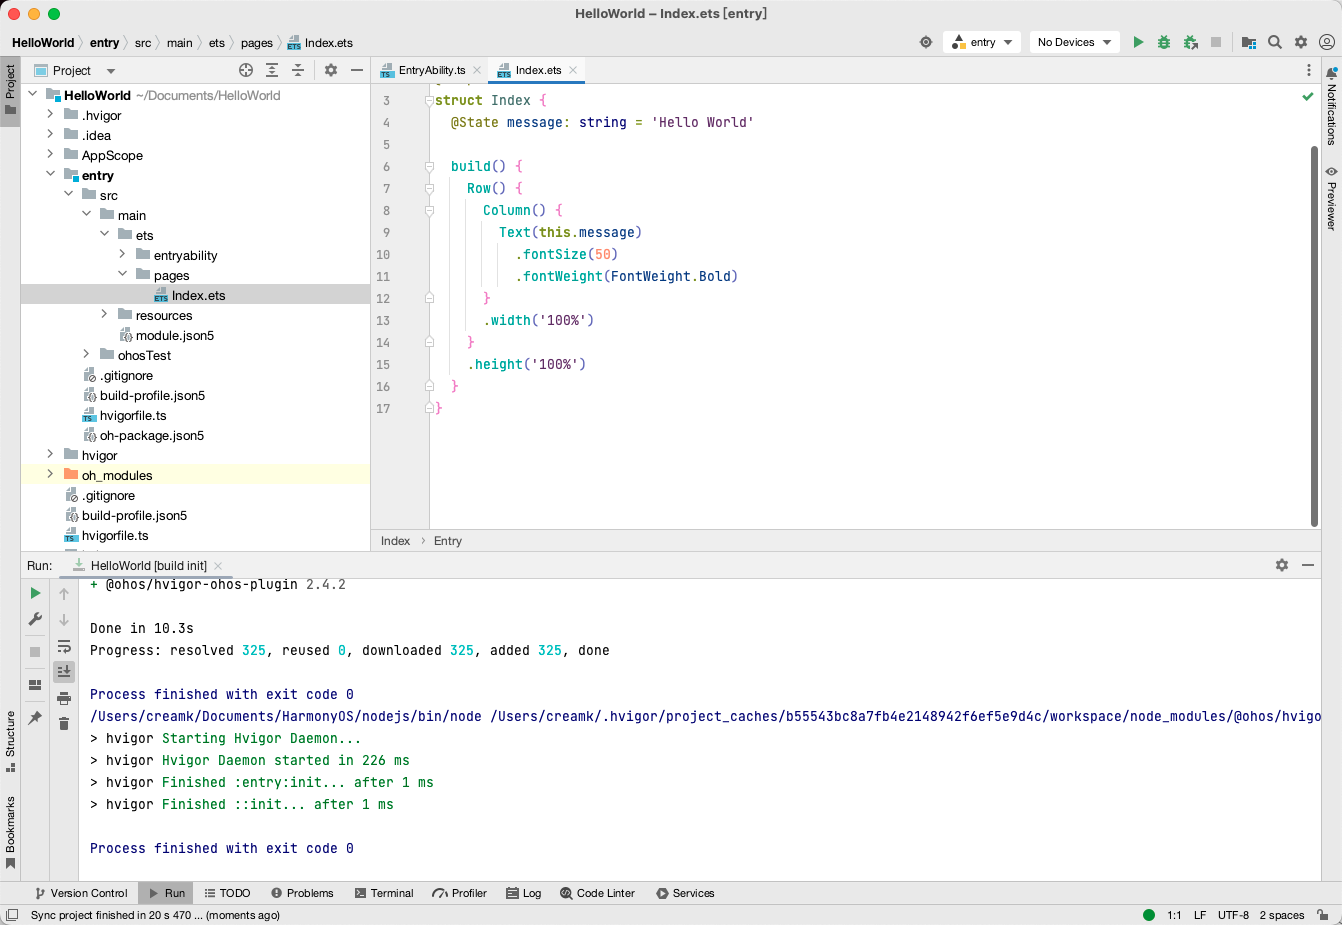Expand the resources folder
This screenshot has height=925, width=1342.
pyautogui.click(x=104, y=315)
